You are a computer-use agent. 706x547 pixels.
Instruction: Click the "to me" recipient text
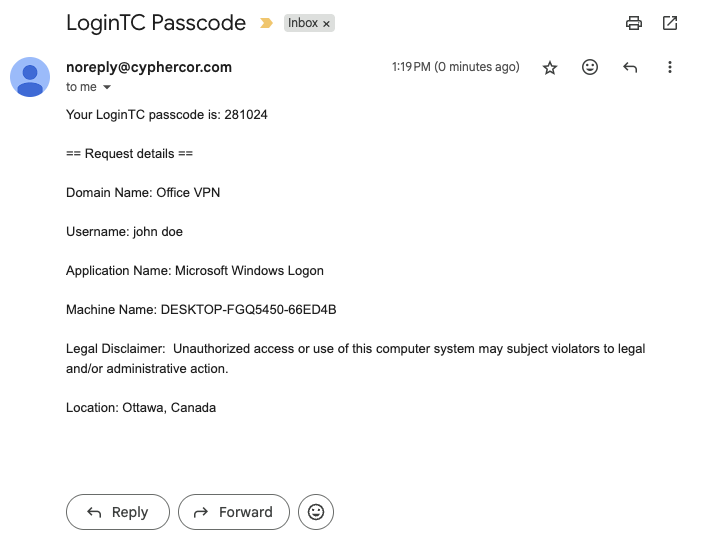pyautogui.click(x=81, y=88)
